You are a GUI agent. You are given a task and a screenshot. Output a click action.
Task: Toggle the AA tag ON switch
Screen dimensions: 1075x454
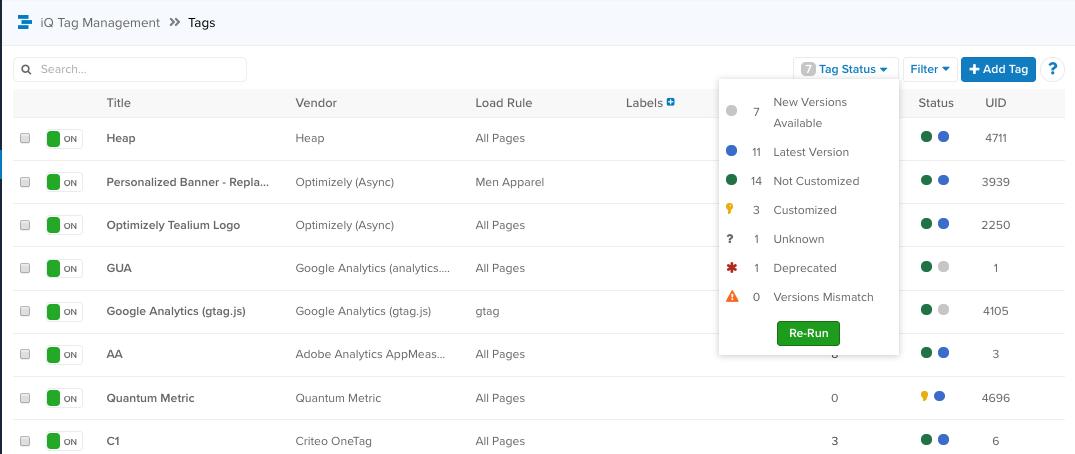pyautogui.click(x=64, y=355)
